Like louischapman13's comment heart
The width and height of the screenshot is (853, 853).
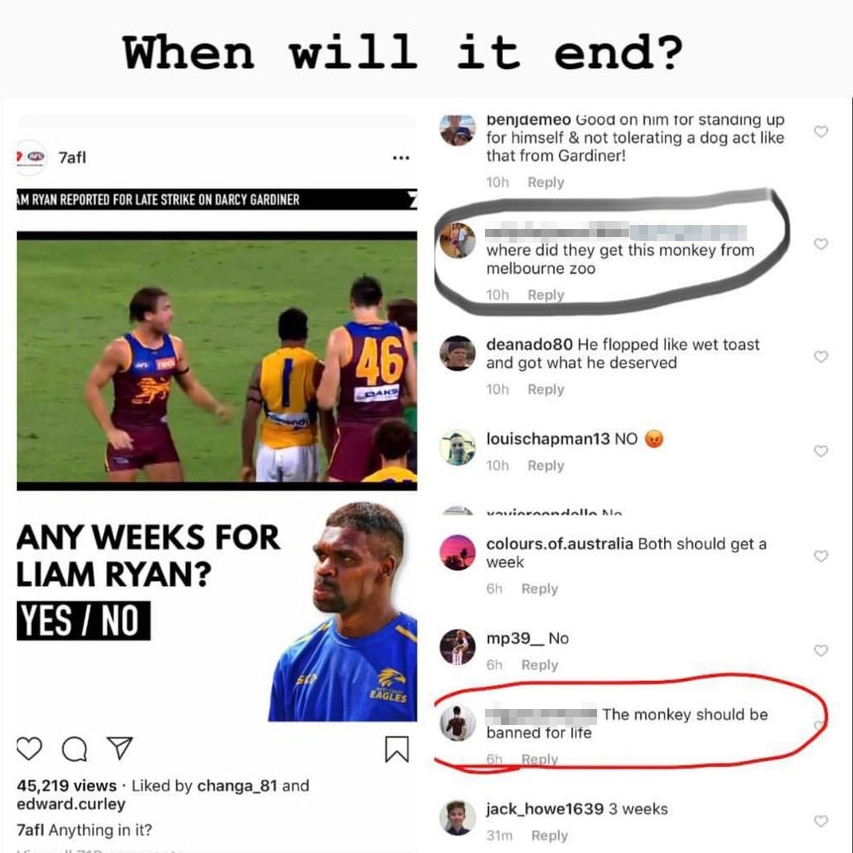pos(821,451)
